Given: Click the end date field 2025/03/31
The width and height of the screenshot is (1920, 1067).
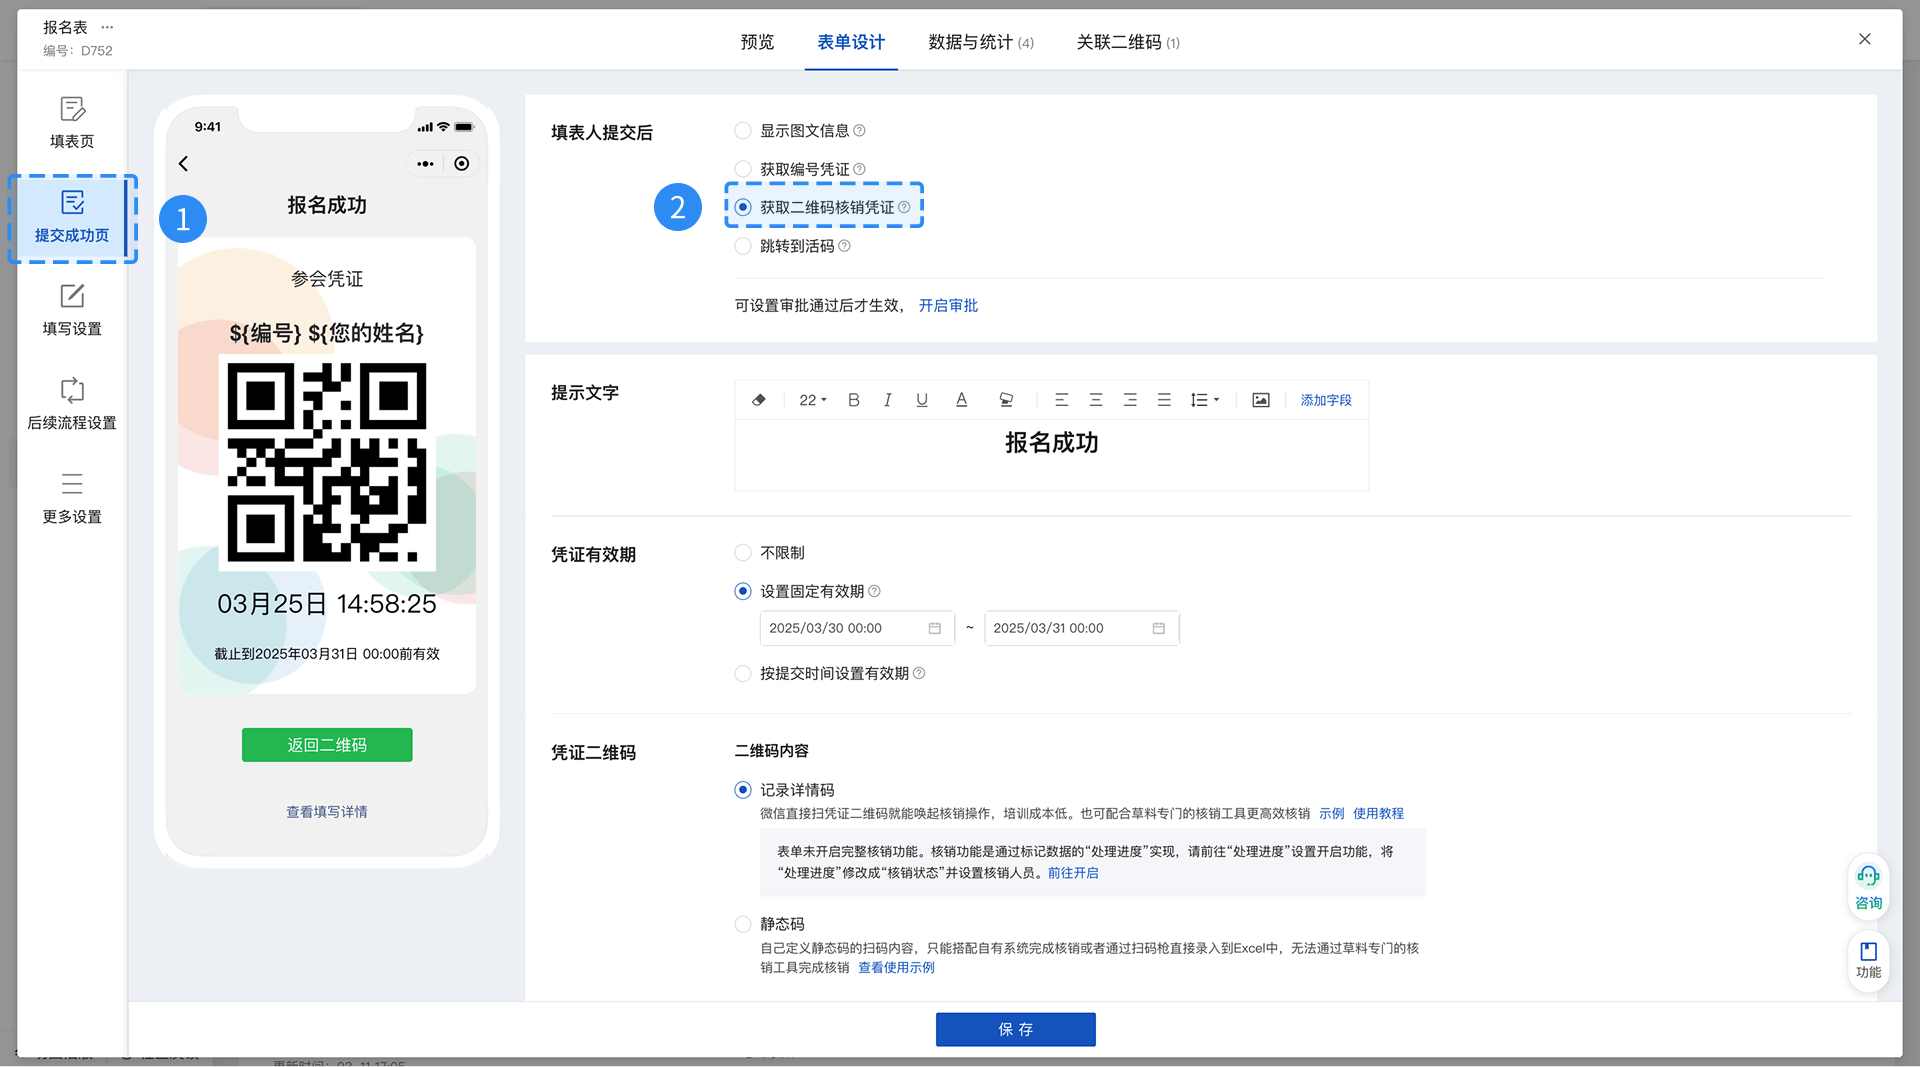Looking at the screenshot, I should pos(1080,628).
